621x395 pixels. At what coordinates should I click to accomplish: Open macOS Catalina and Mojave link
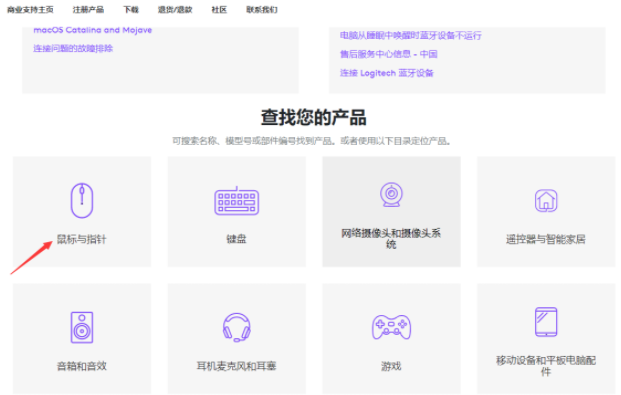93,30
